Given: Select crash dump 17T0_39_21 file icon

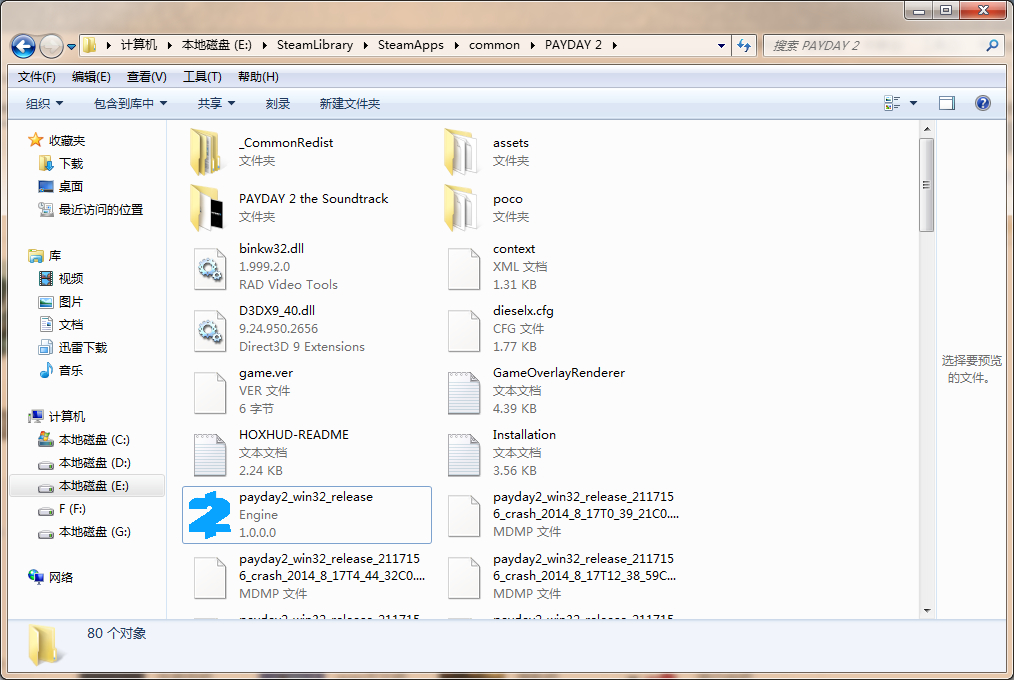Looking at the screenshot, I should pos(464,516).
